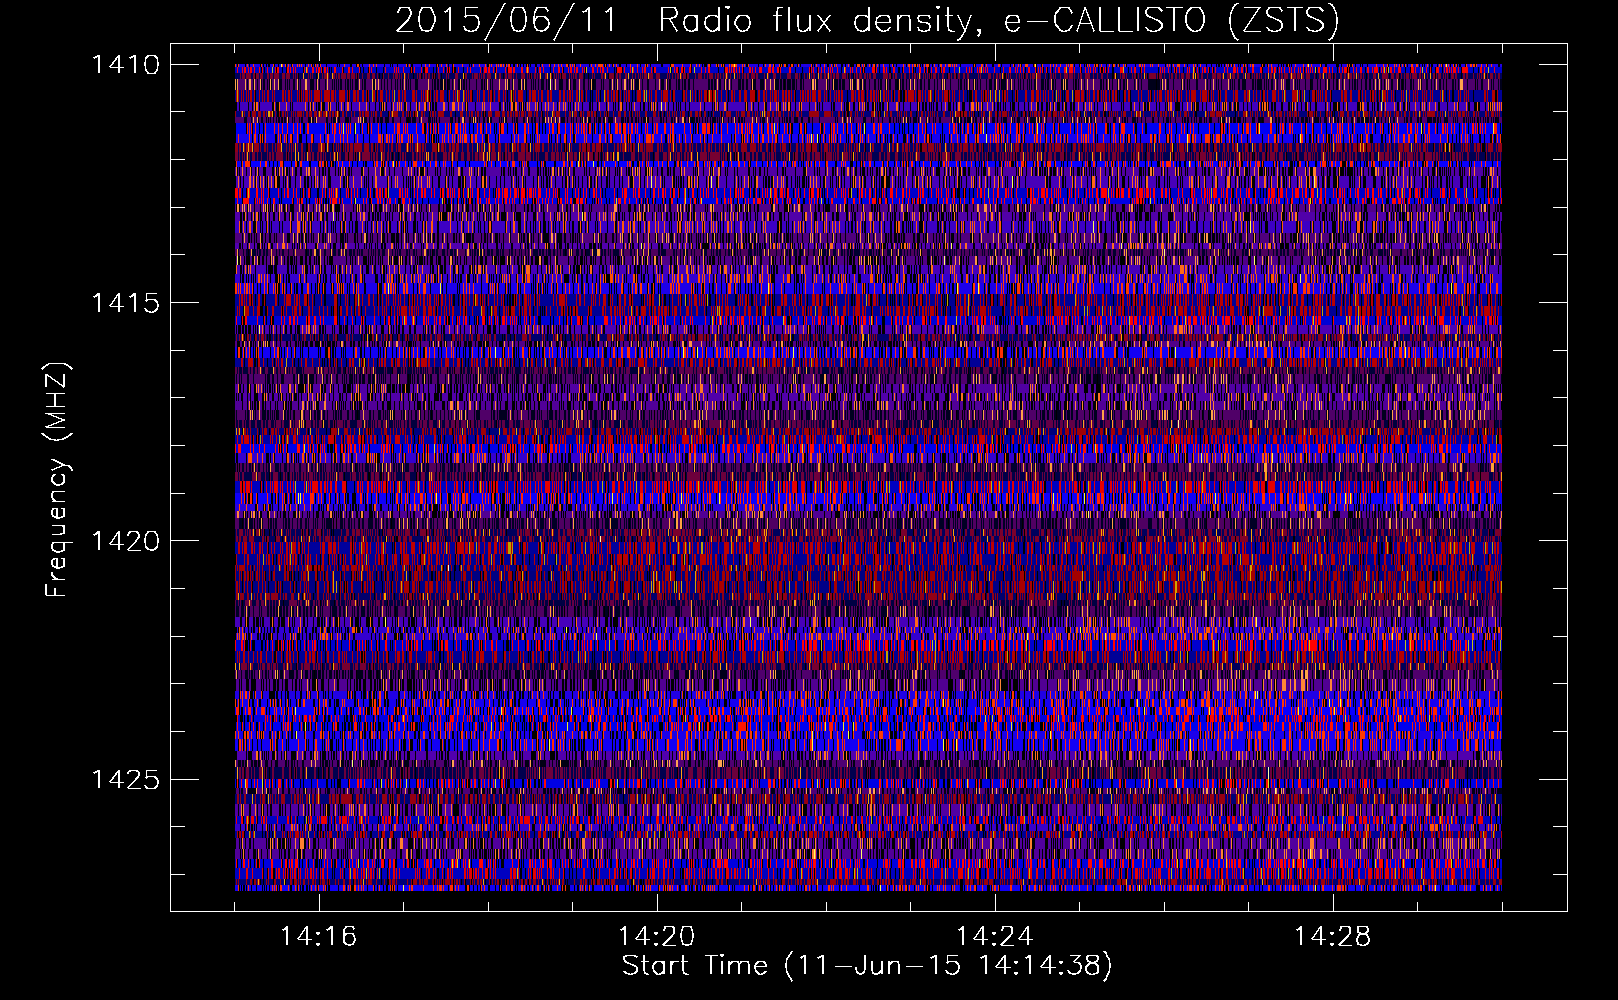1618x1000 pixels.
Task: Click the 14:20 time tick label
Action: 657,937
